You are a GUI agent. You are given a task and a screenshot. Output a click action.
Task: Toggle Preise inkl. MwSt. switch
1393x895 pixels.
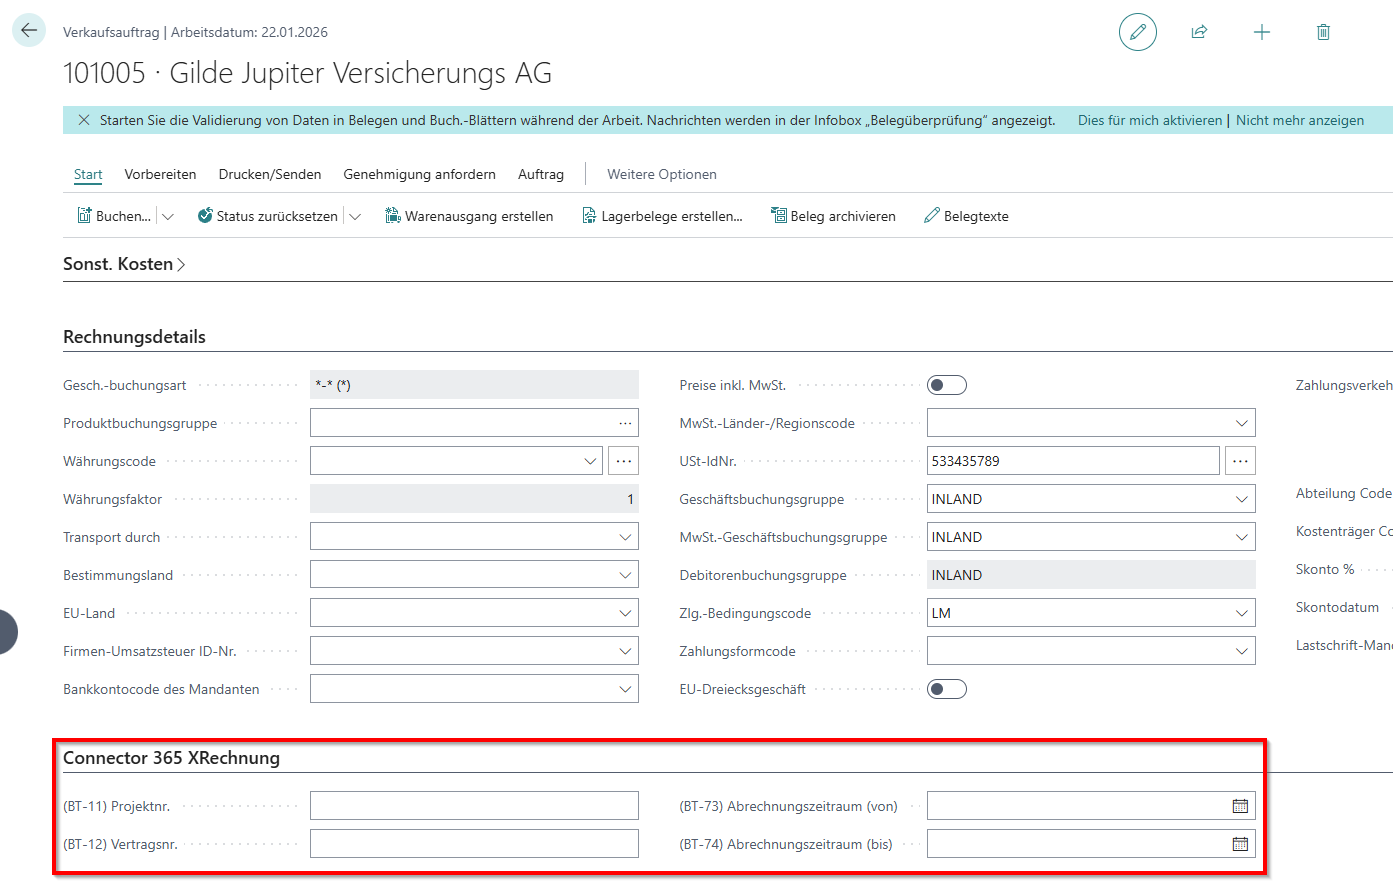pyautogui.click(x=947, y=385)
